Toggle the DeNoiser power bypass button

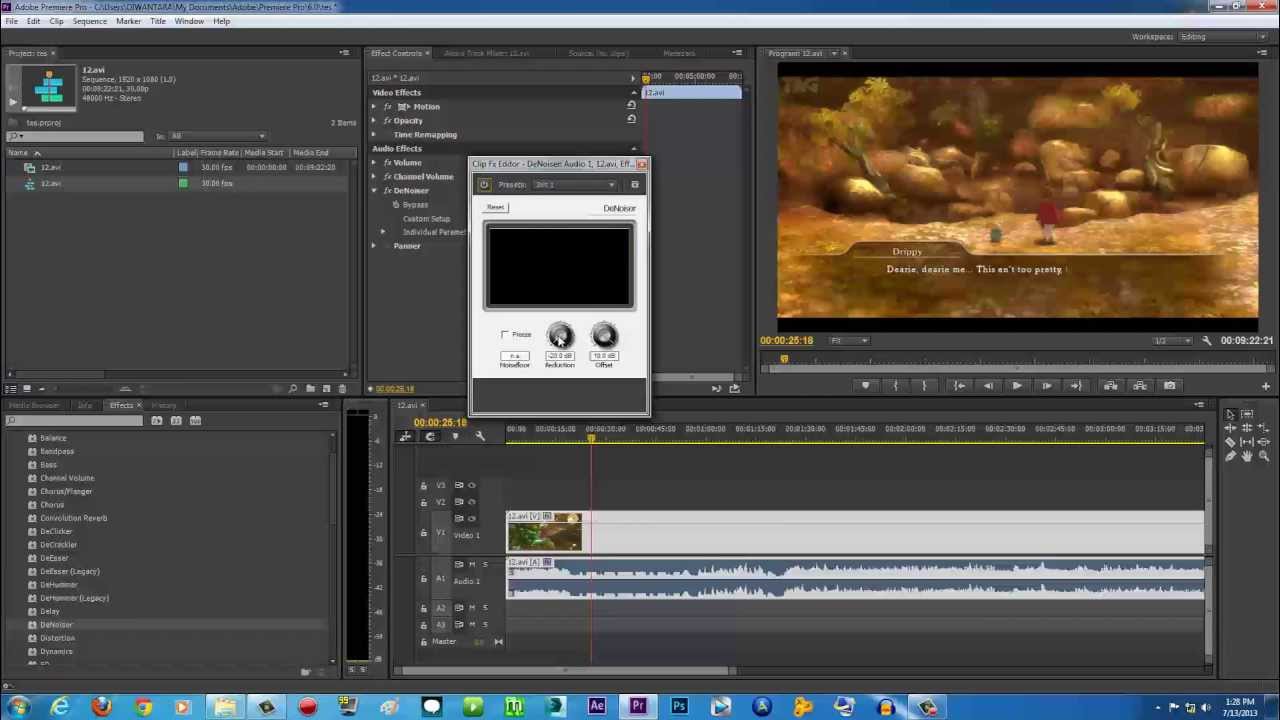pos(484,184)
